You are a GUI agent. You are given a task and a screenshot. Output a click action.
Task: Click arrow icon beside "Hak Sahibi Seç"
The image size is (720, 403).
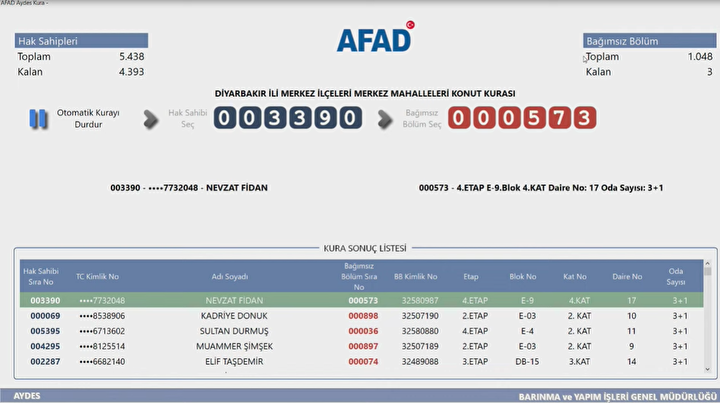pyautogui.click(x=151, y=119)
